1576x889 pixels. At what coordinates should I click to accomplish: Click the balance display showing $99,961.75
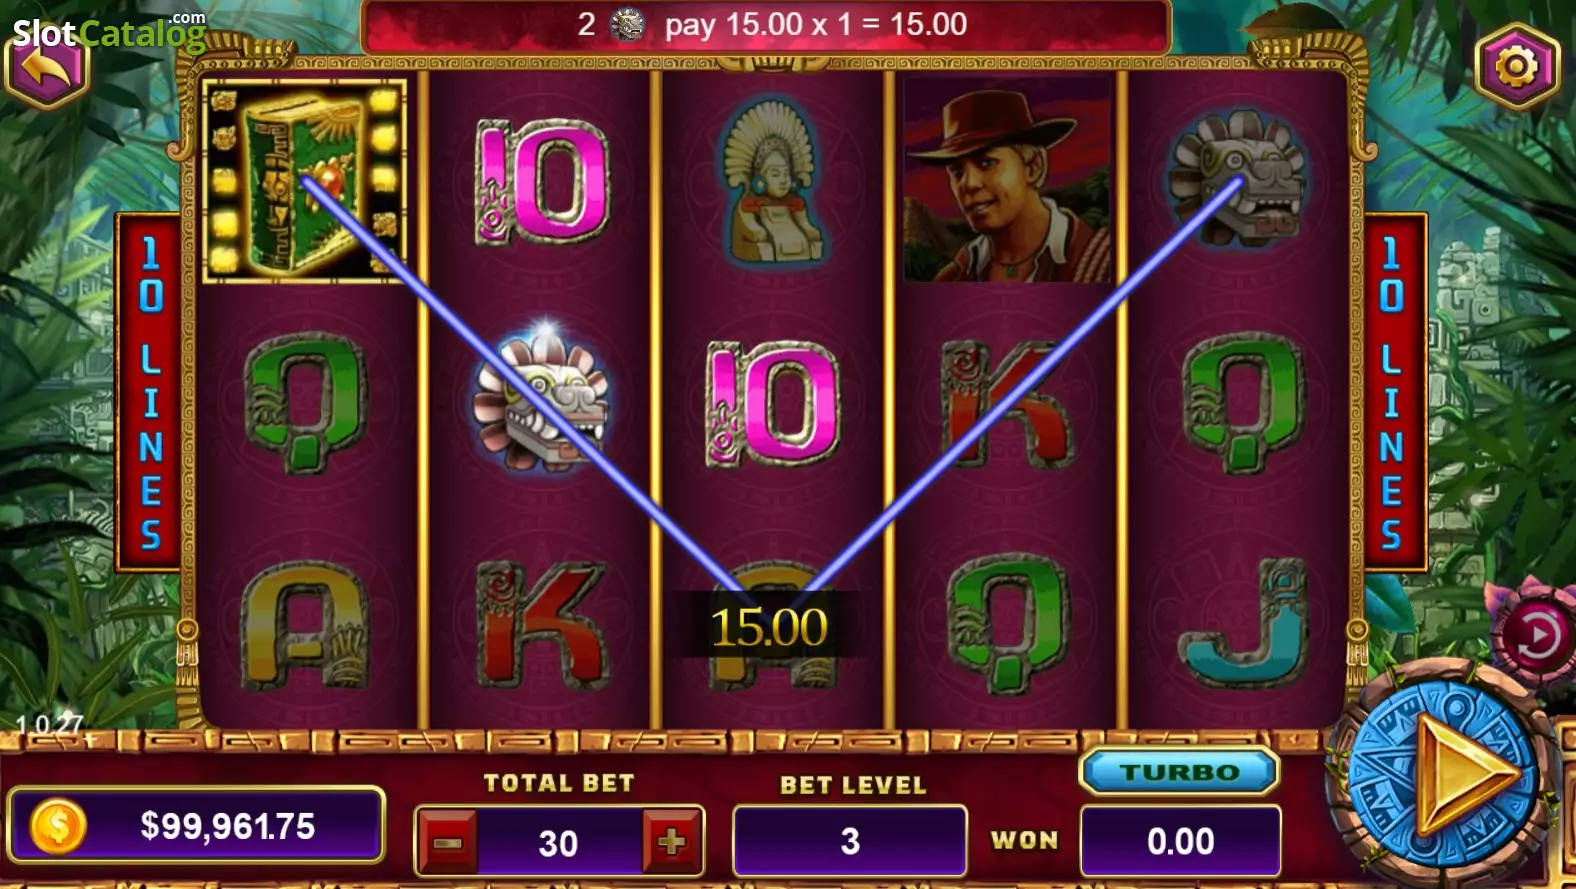[x=196, y=825]
